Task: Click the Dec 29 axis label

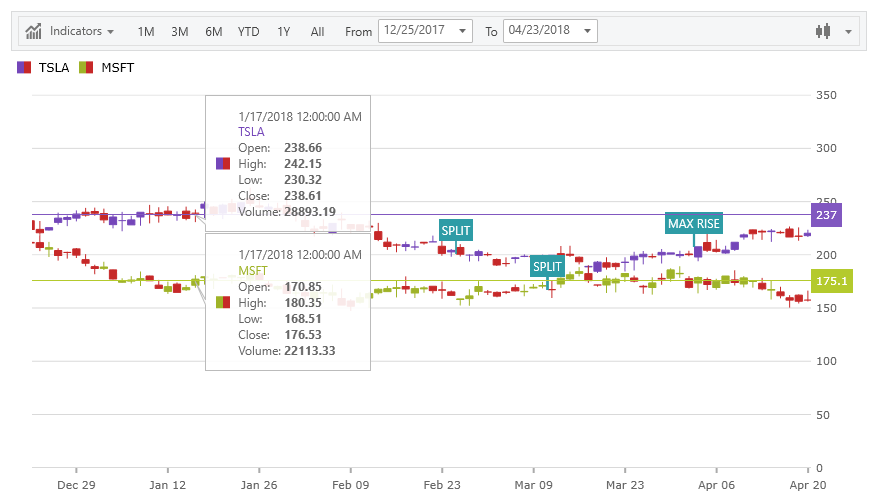Action: 76,485
